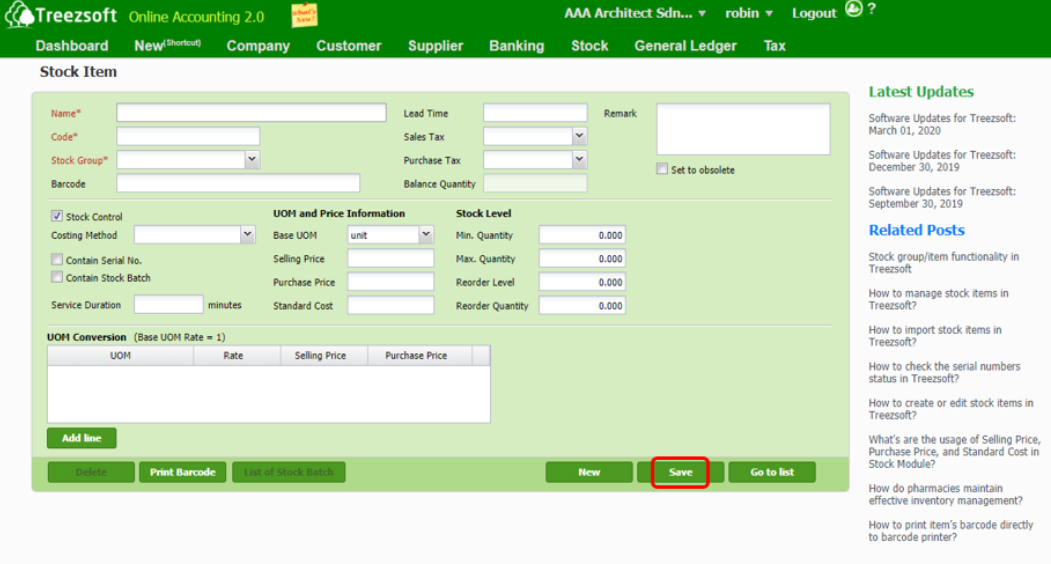Click the Print Barcode button
Image resolution: width=1051 pixels, height=564 pixels.
(182, 472)
